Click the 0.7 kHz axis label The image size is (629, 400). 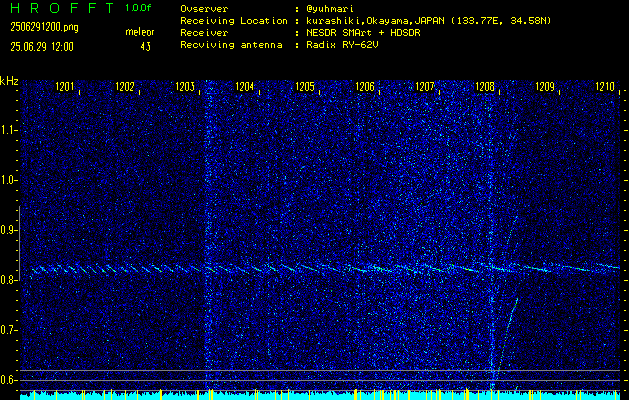(x=9, y=330)
